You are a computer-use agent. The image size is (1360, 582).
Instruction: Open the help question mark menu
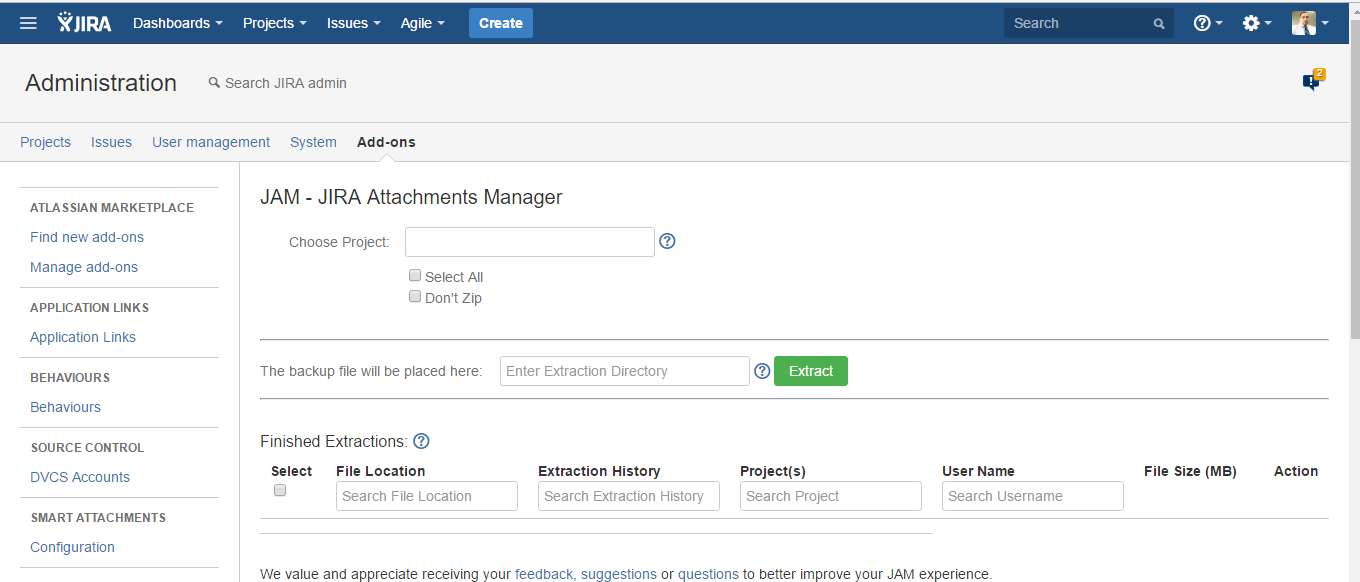click(x=1207, y=23)
